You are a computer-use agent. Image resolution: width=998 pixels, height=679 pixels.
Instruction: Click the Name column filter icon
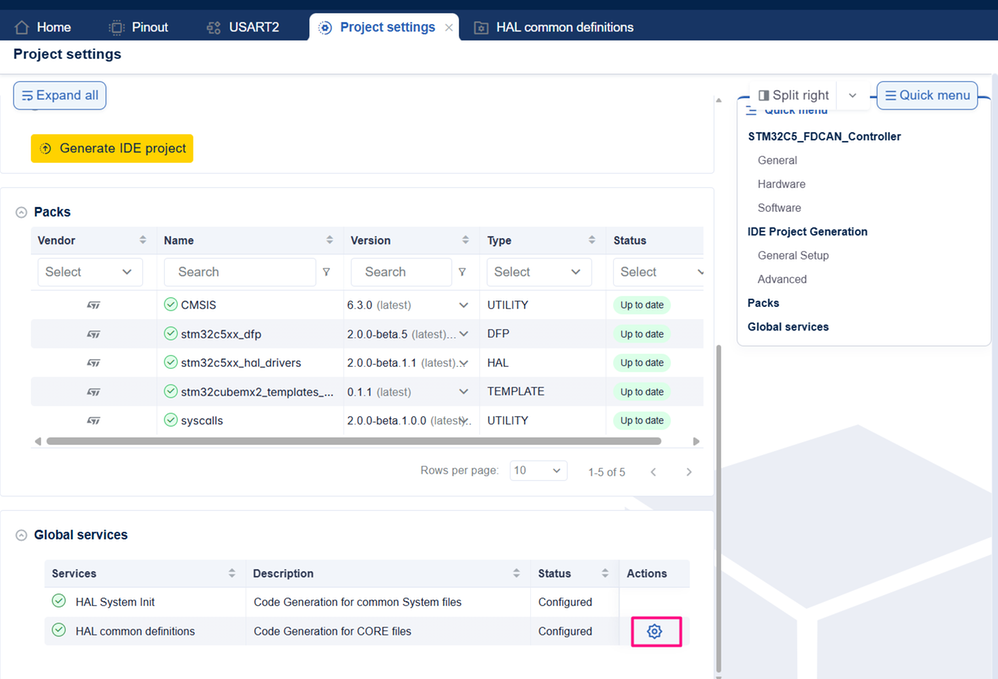coord(327,272)
